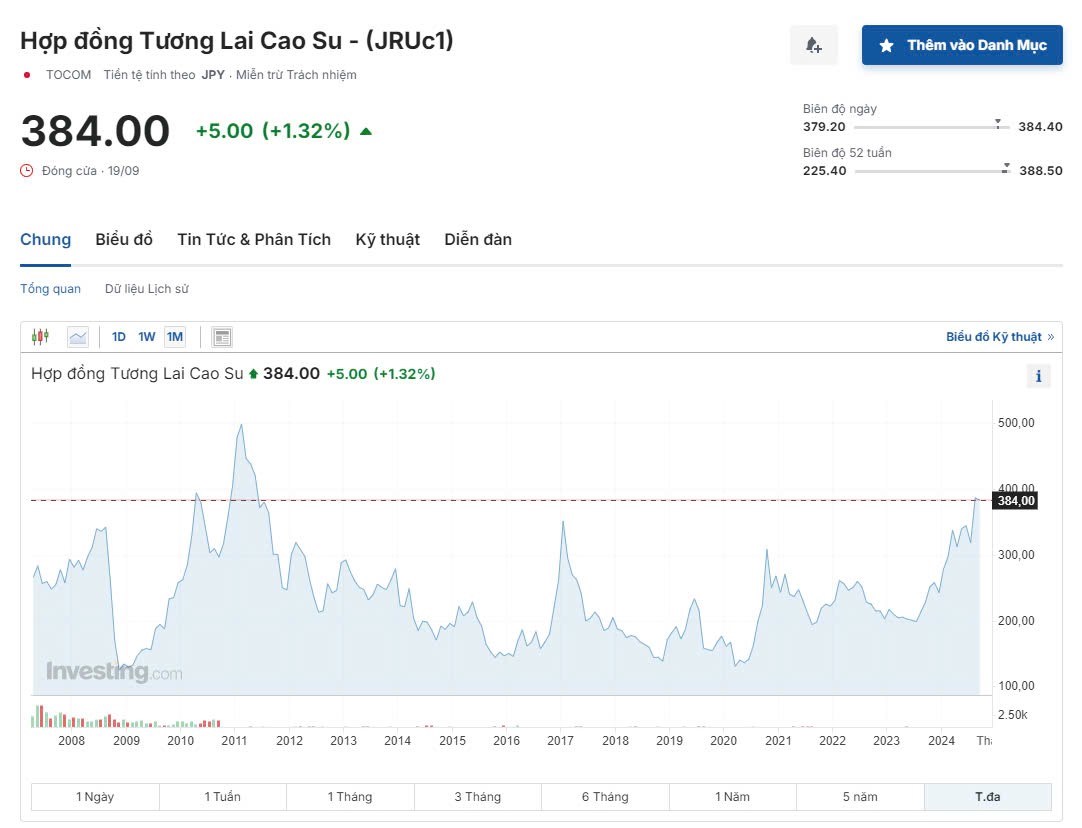Select the 5 năm time range

click(860, 797)
